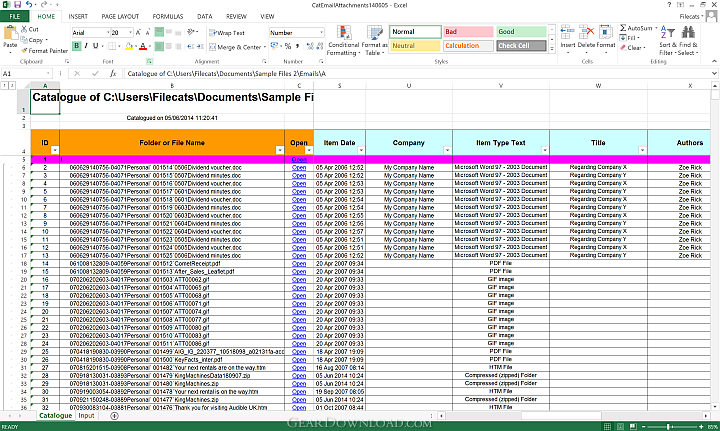Apply the Calculation cell style
Viewport: 720px width, 431px height.
pos(468,45)
